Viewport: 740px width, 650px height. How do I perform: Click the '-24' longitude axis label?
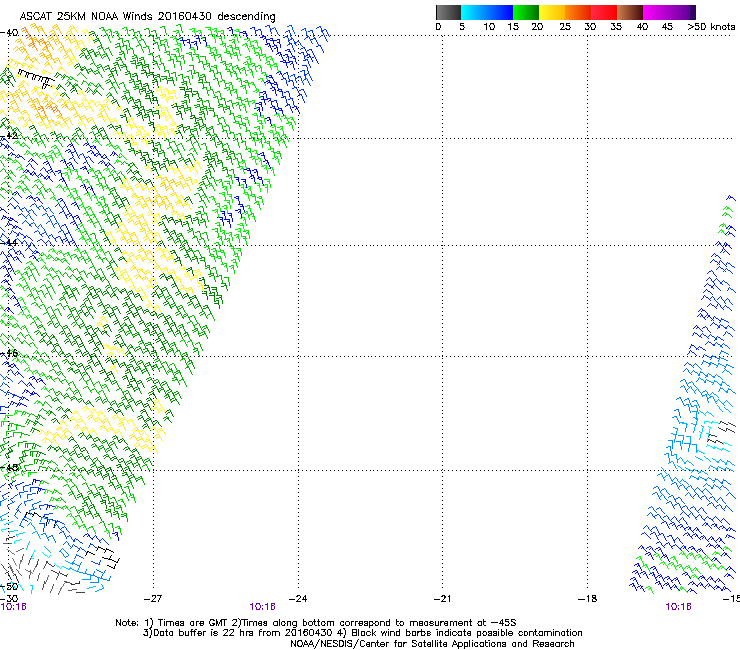tap(298, 599)
